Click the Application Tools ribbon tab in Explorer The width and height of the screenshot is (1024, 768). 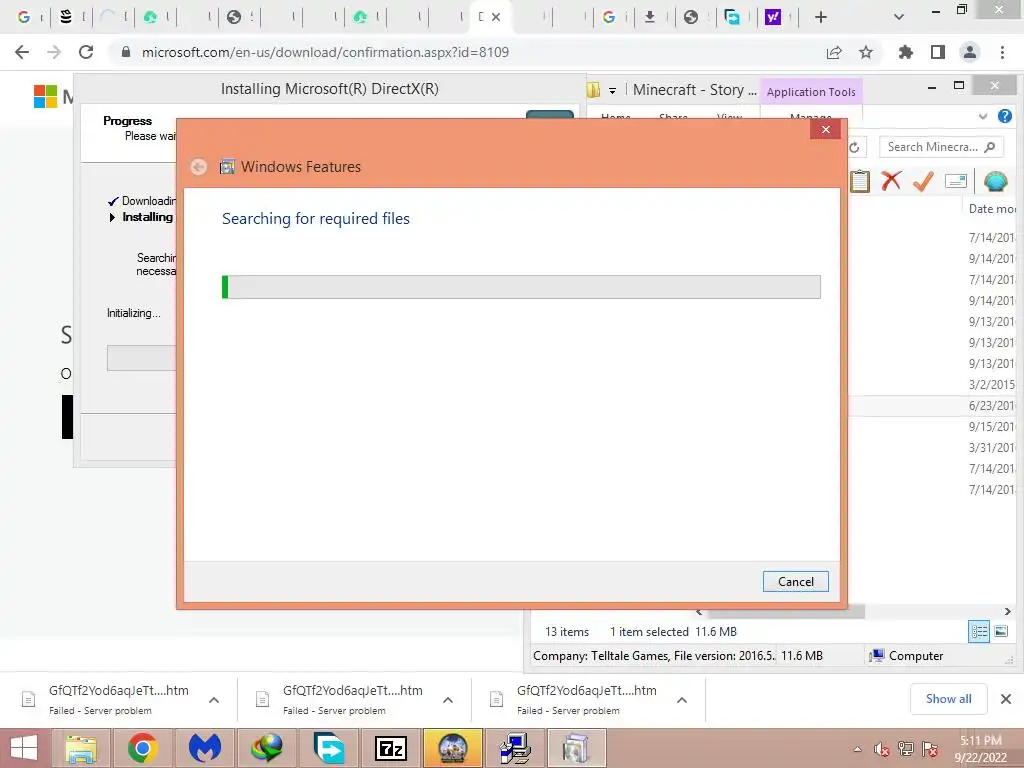(x=811, y=92)
